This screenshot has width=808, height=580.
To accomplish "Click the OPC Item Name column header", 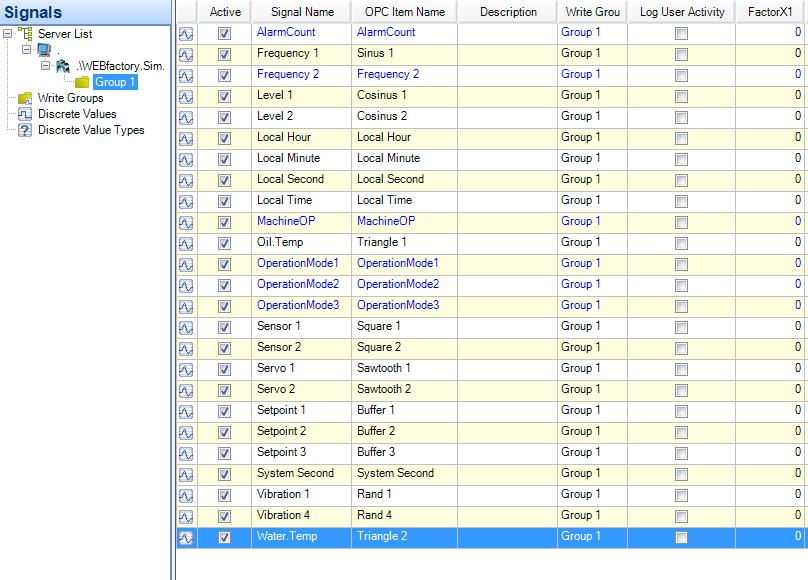I will 401,12.
